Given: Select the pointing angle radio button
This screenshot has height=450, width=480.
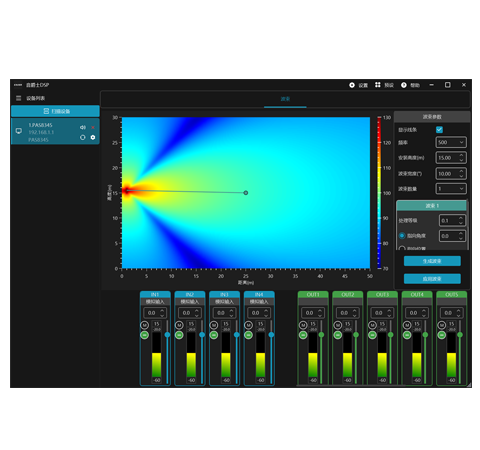Looking at the screenshot, I should coord(402,236).
